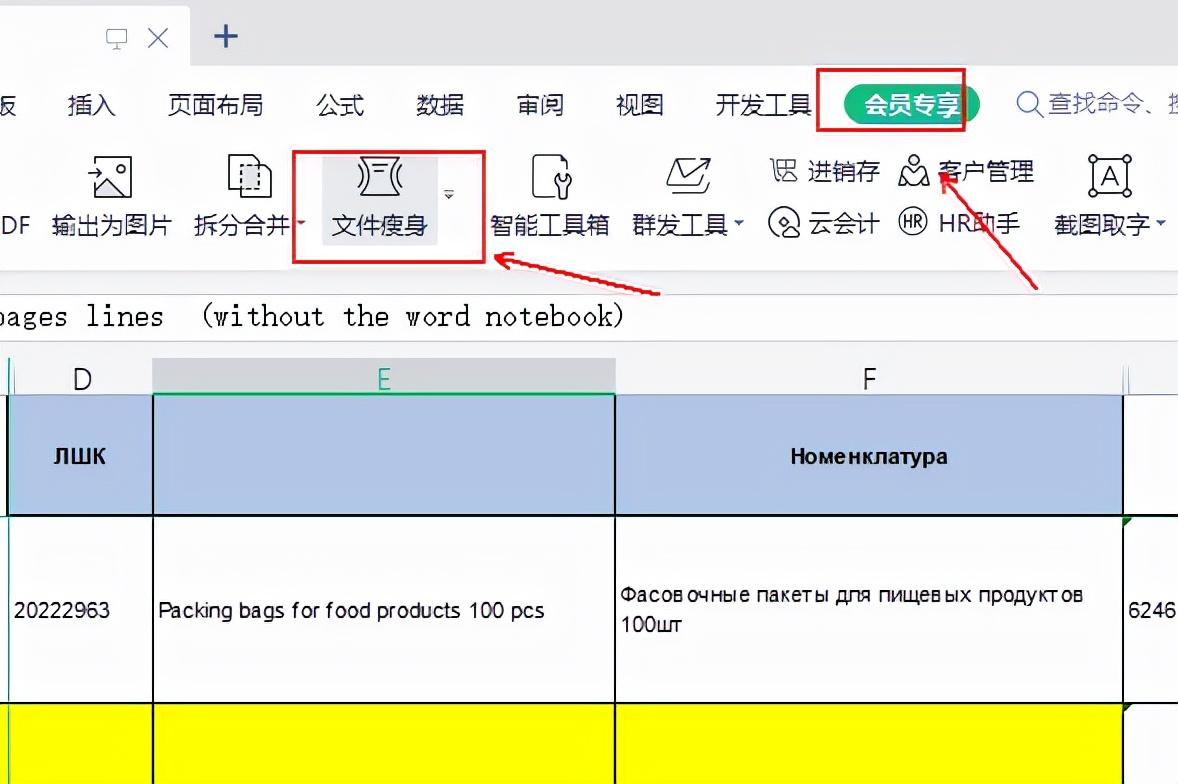Click the yellow cell in column E
This screenshot has height=784, width=1178.
[x=384, y=744]
